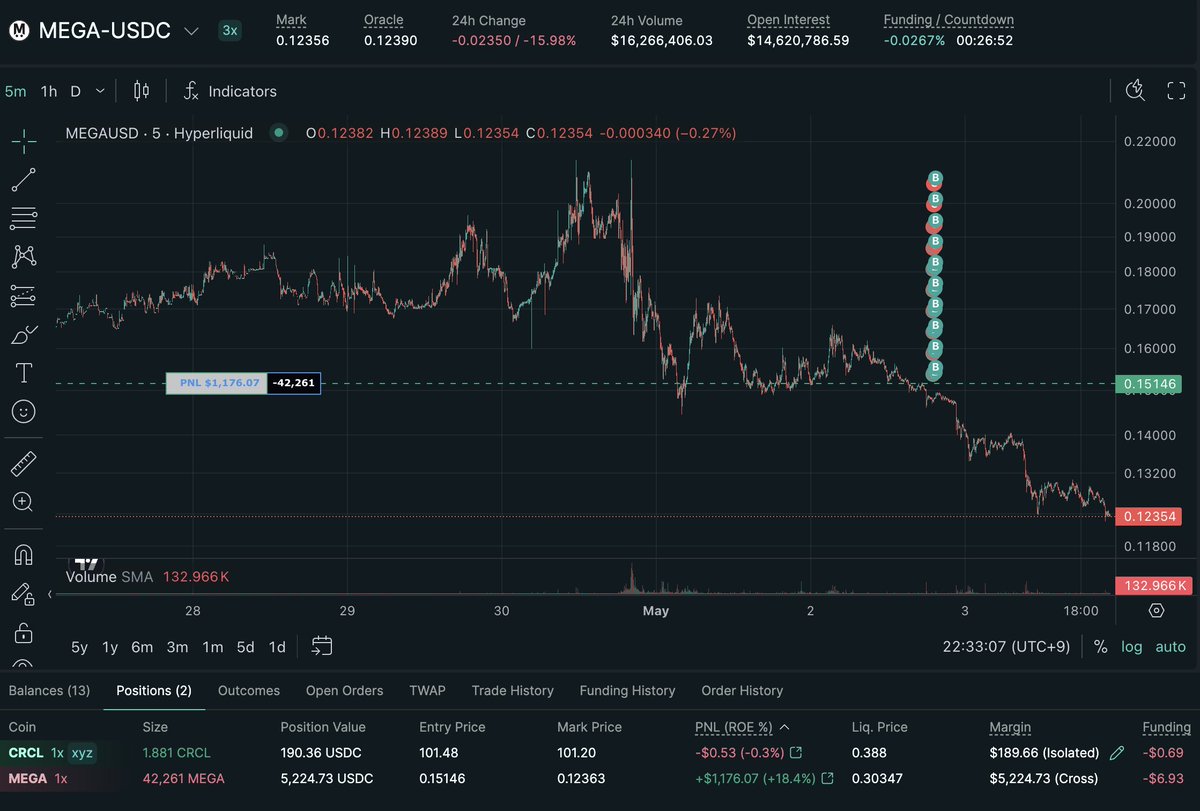Open the candlestick chart style menu
Viewport: 1200px width, 811px height.
pyautogui.click(x=141, y=91)
